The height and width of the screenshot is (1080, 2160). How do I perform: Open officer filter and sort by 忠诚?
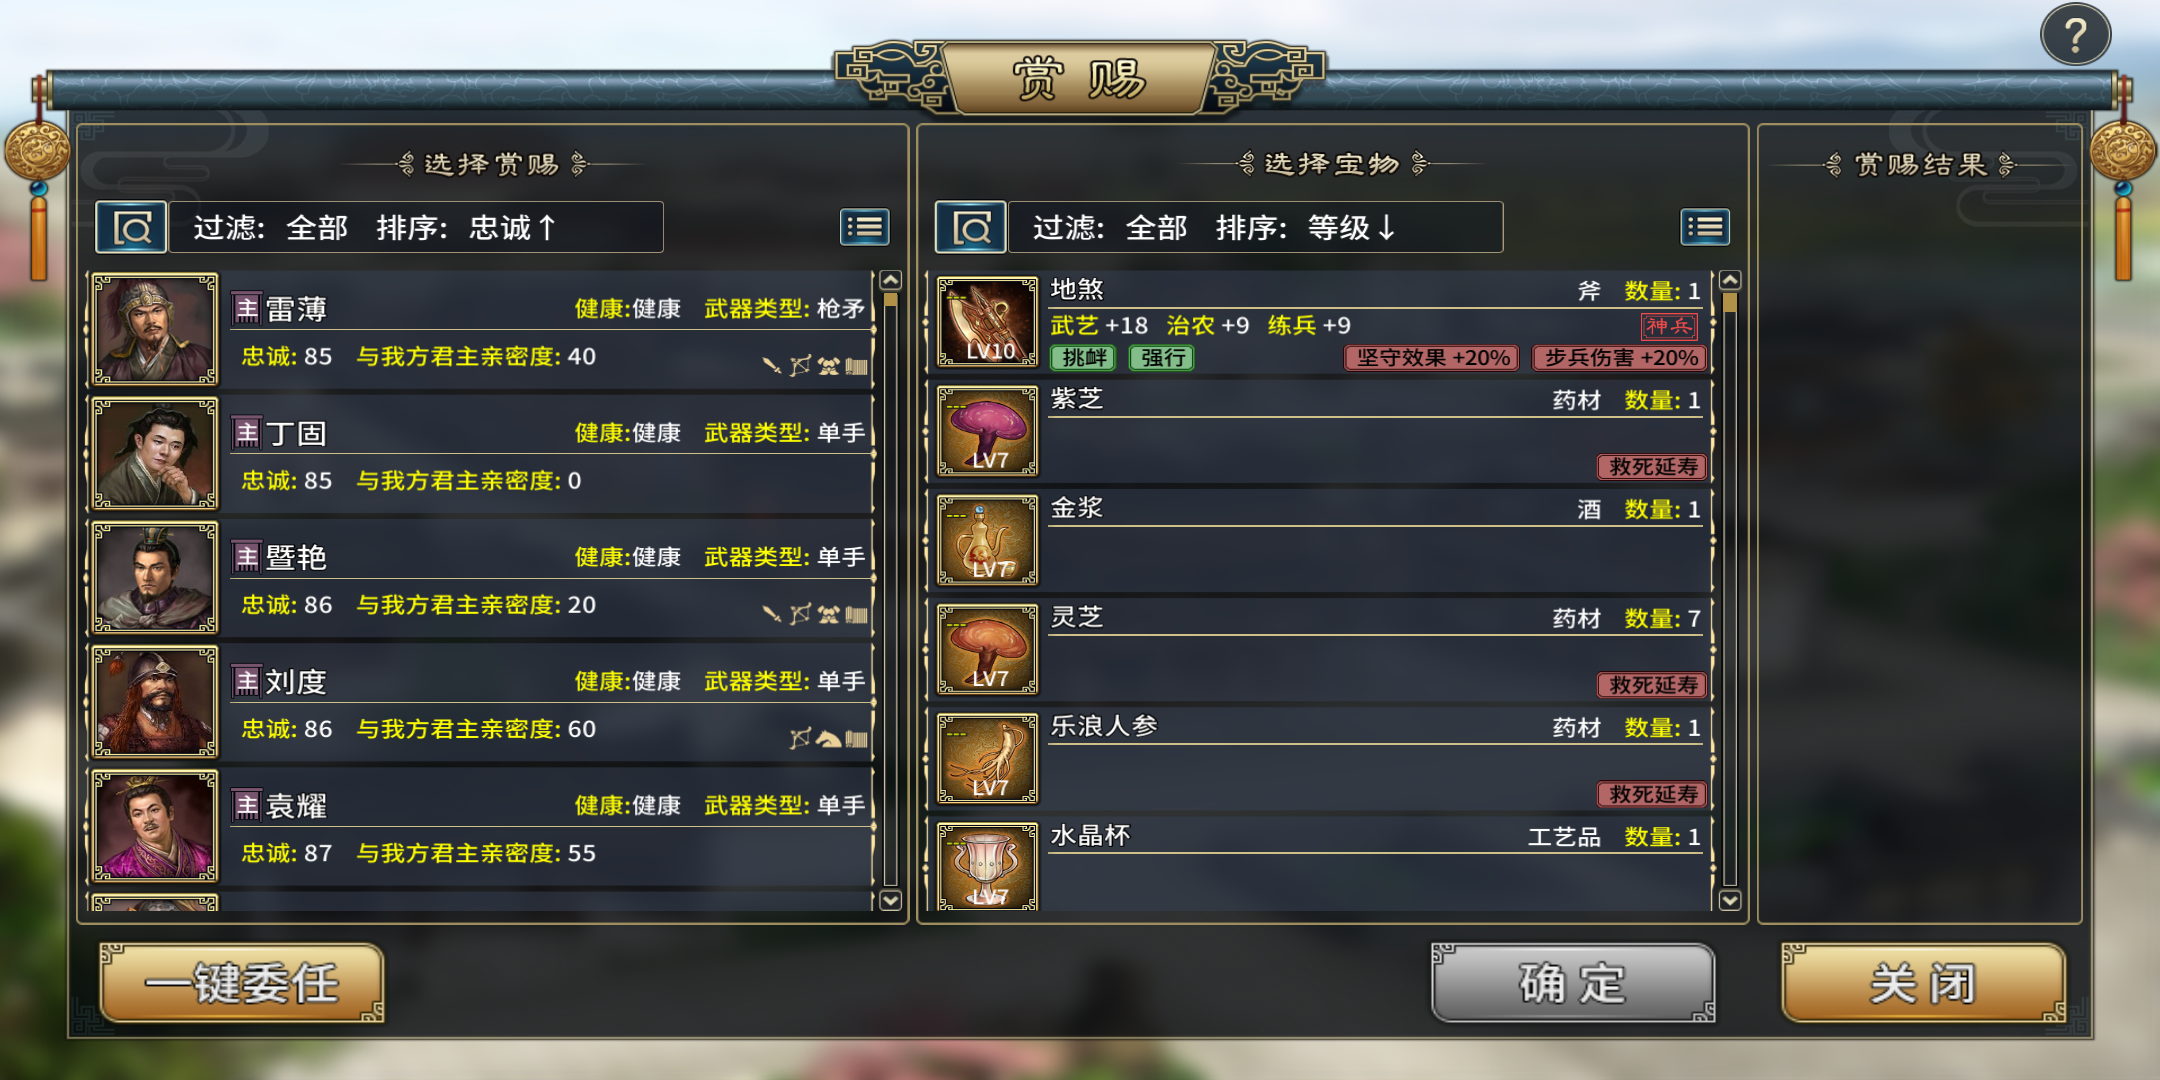[416, 228]
